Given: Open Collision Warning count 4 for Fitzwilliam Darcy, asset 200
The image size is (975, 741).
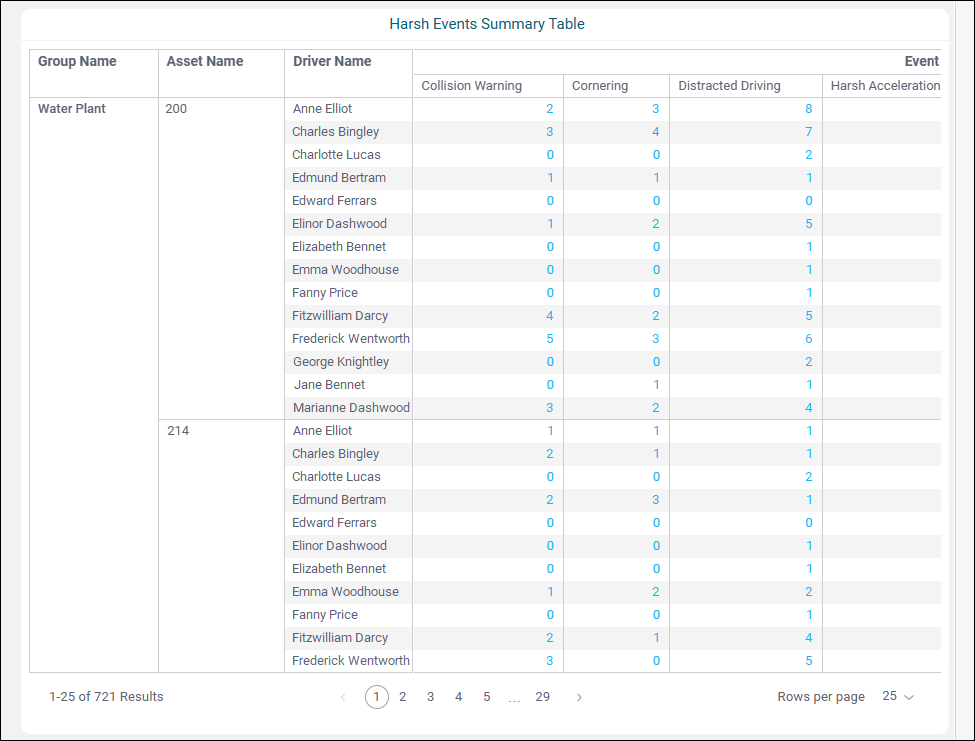Looking at the screenshot, I should tap(550, 316).
